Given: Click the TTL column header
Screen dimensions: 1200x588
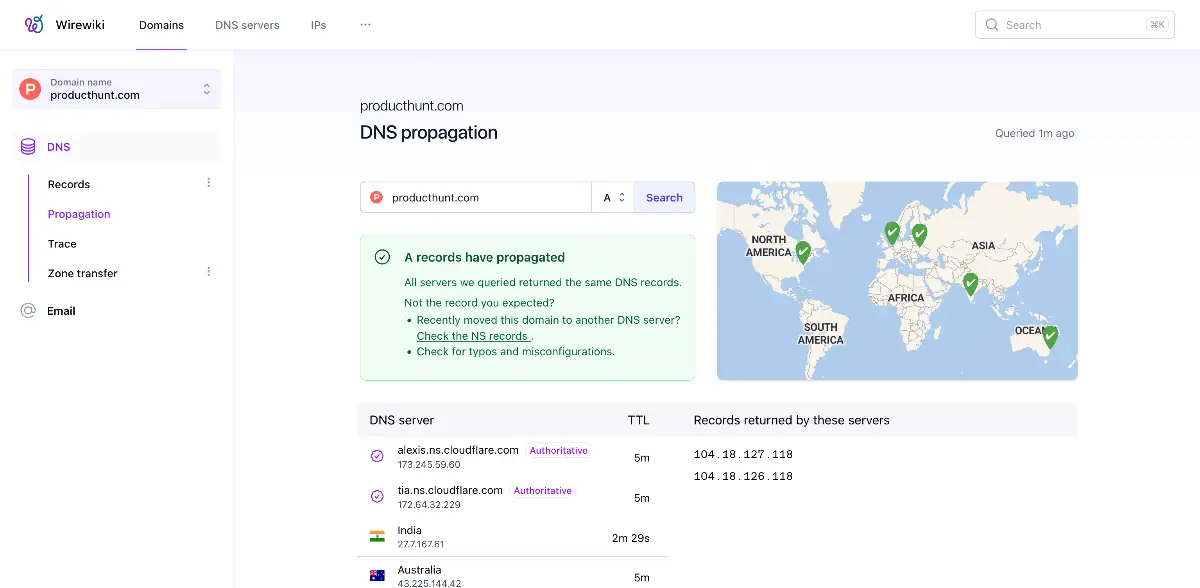Looking at the screenshot, I should coord(638,420).
